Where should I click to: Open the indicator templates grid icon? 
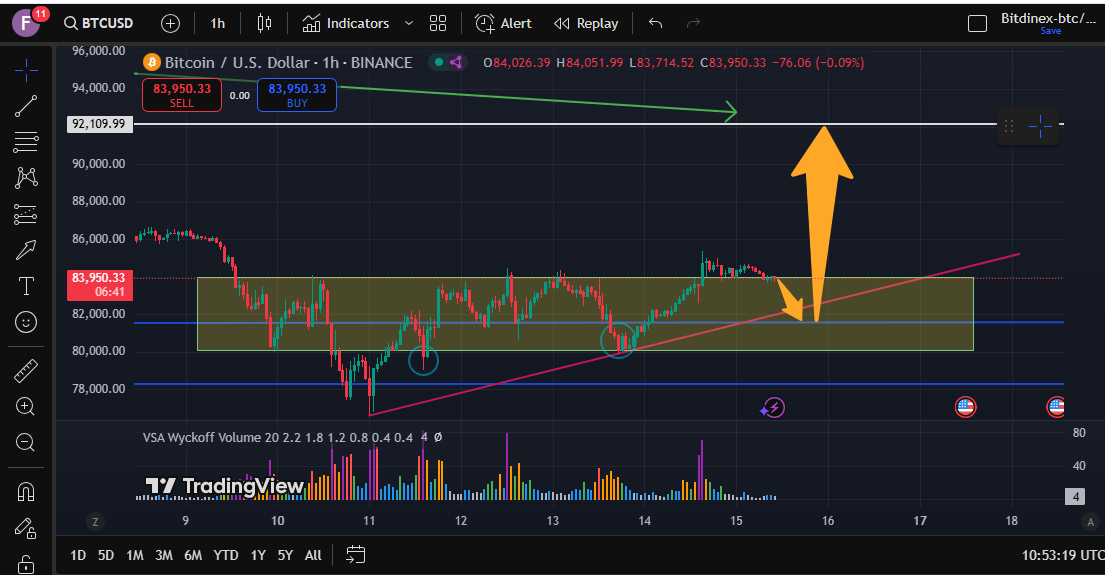point(438,23)
